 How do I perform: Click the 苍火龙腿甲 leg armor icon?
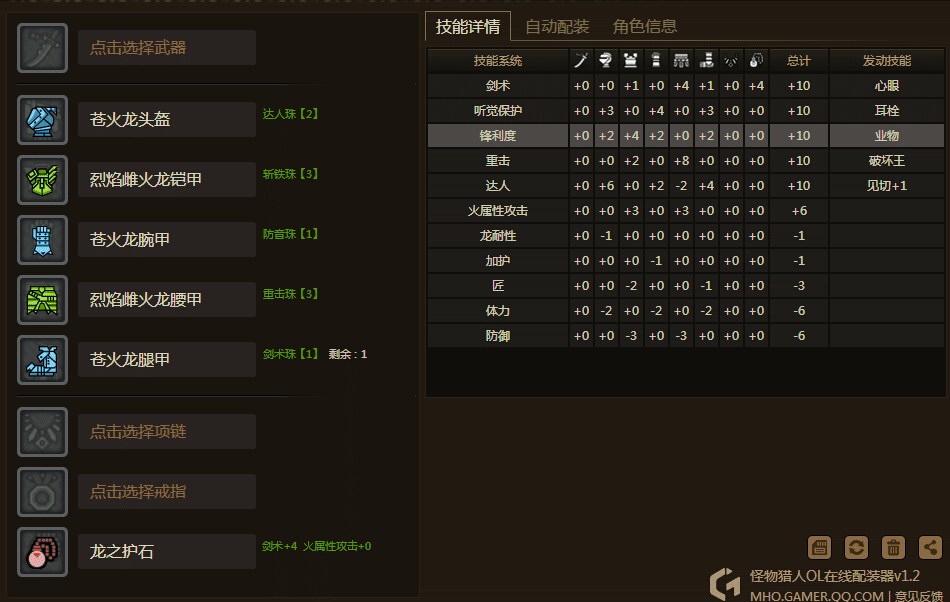click(42, 360)
